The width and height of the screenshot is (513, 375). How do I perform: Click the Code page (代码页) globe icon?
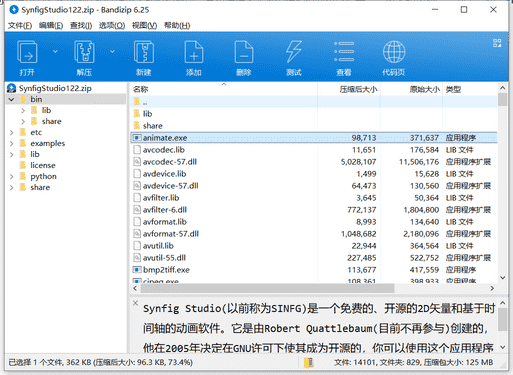point(394,52)
